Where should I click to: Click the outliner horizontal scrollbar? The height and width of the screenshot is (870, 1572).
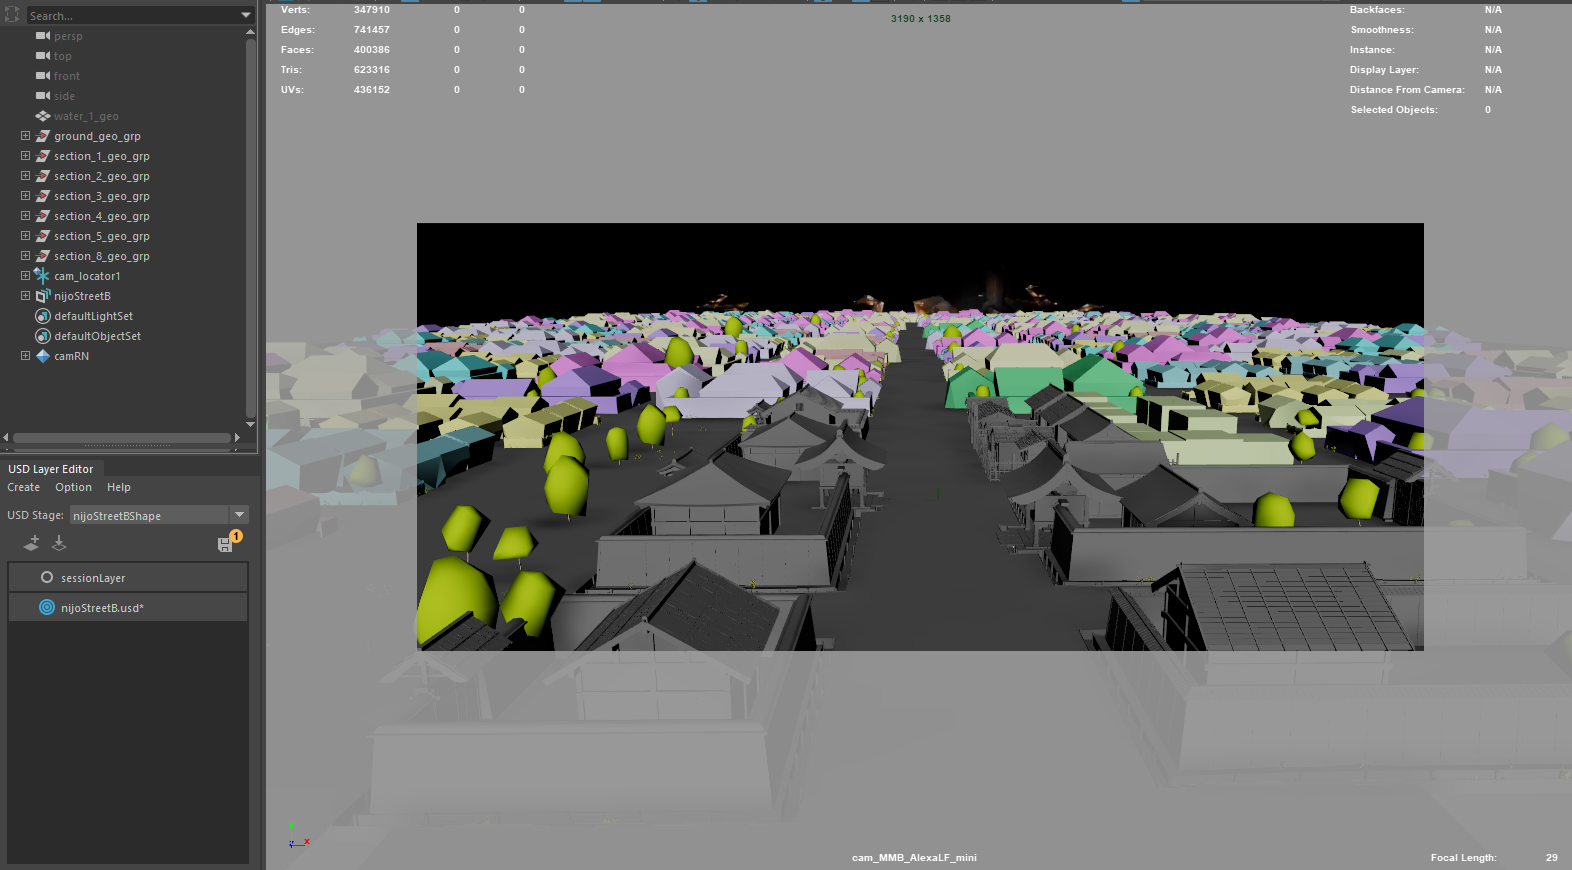pyautogui.click(x=120, y=438)
